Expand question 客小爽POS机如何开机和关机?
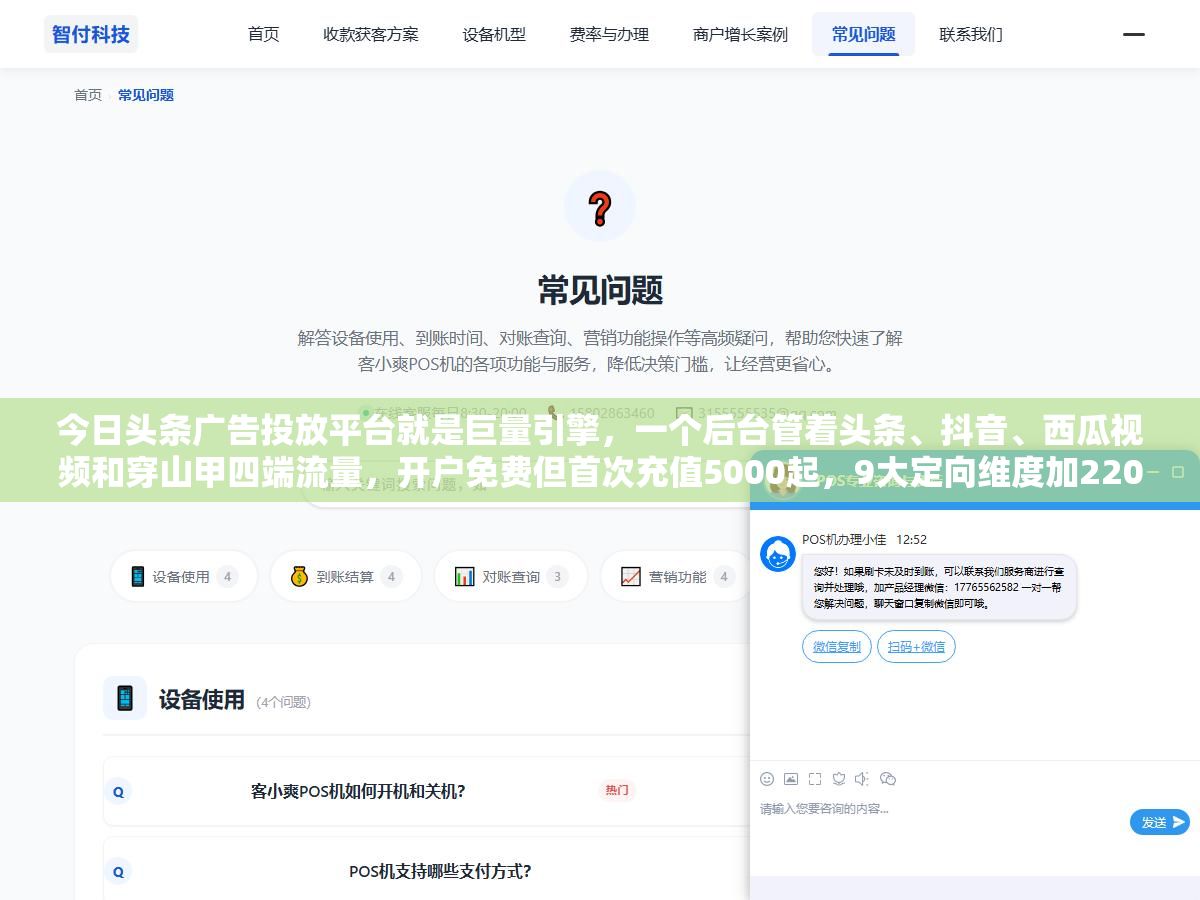Viewport: 1200px width, 900px height. (x=357, y=791)
